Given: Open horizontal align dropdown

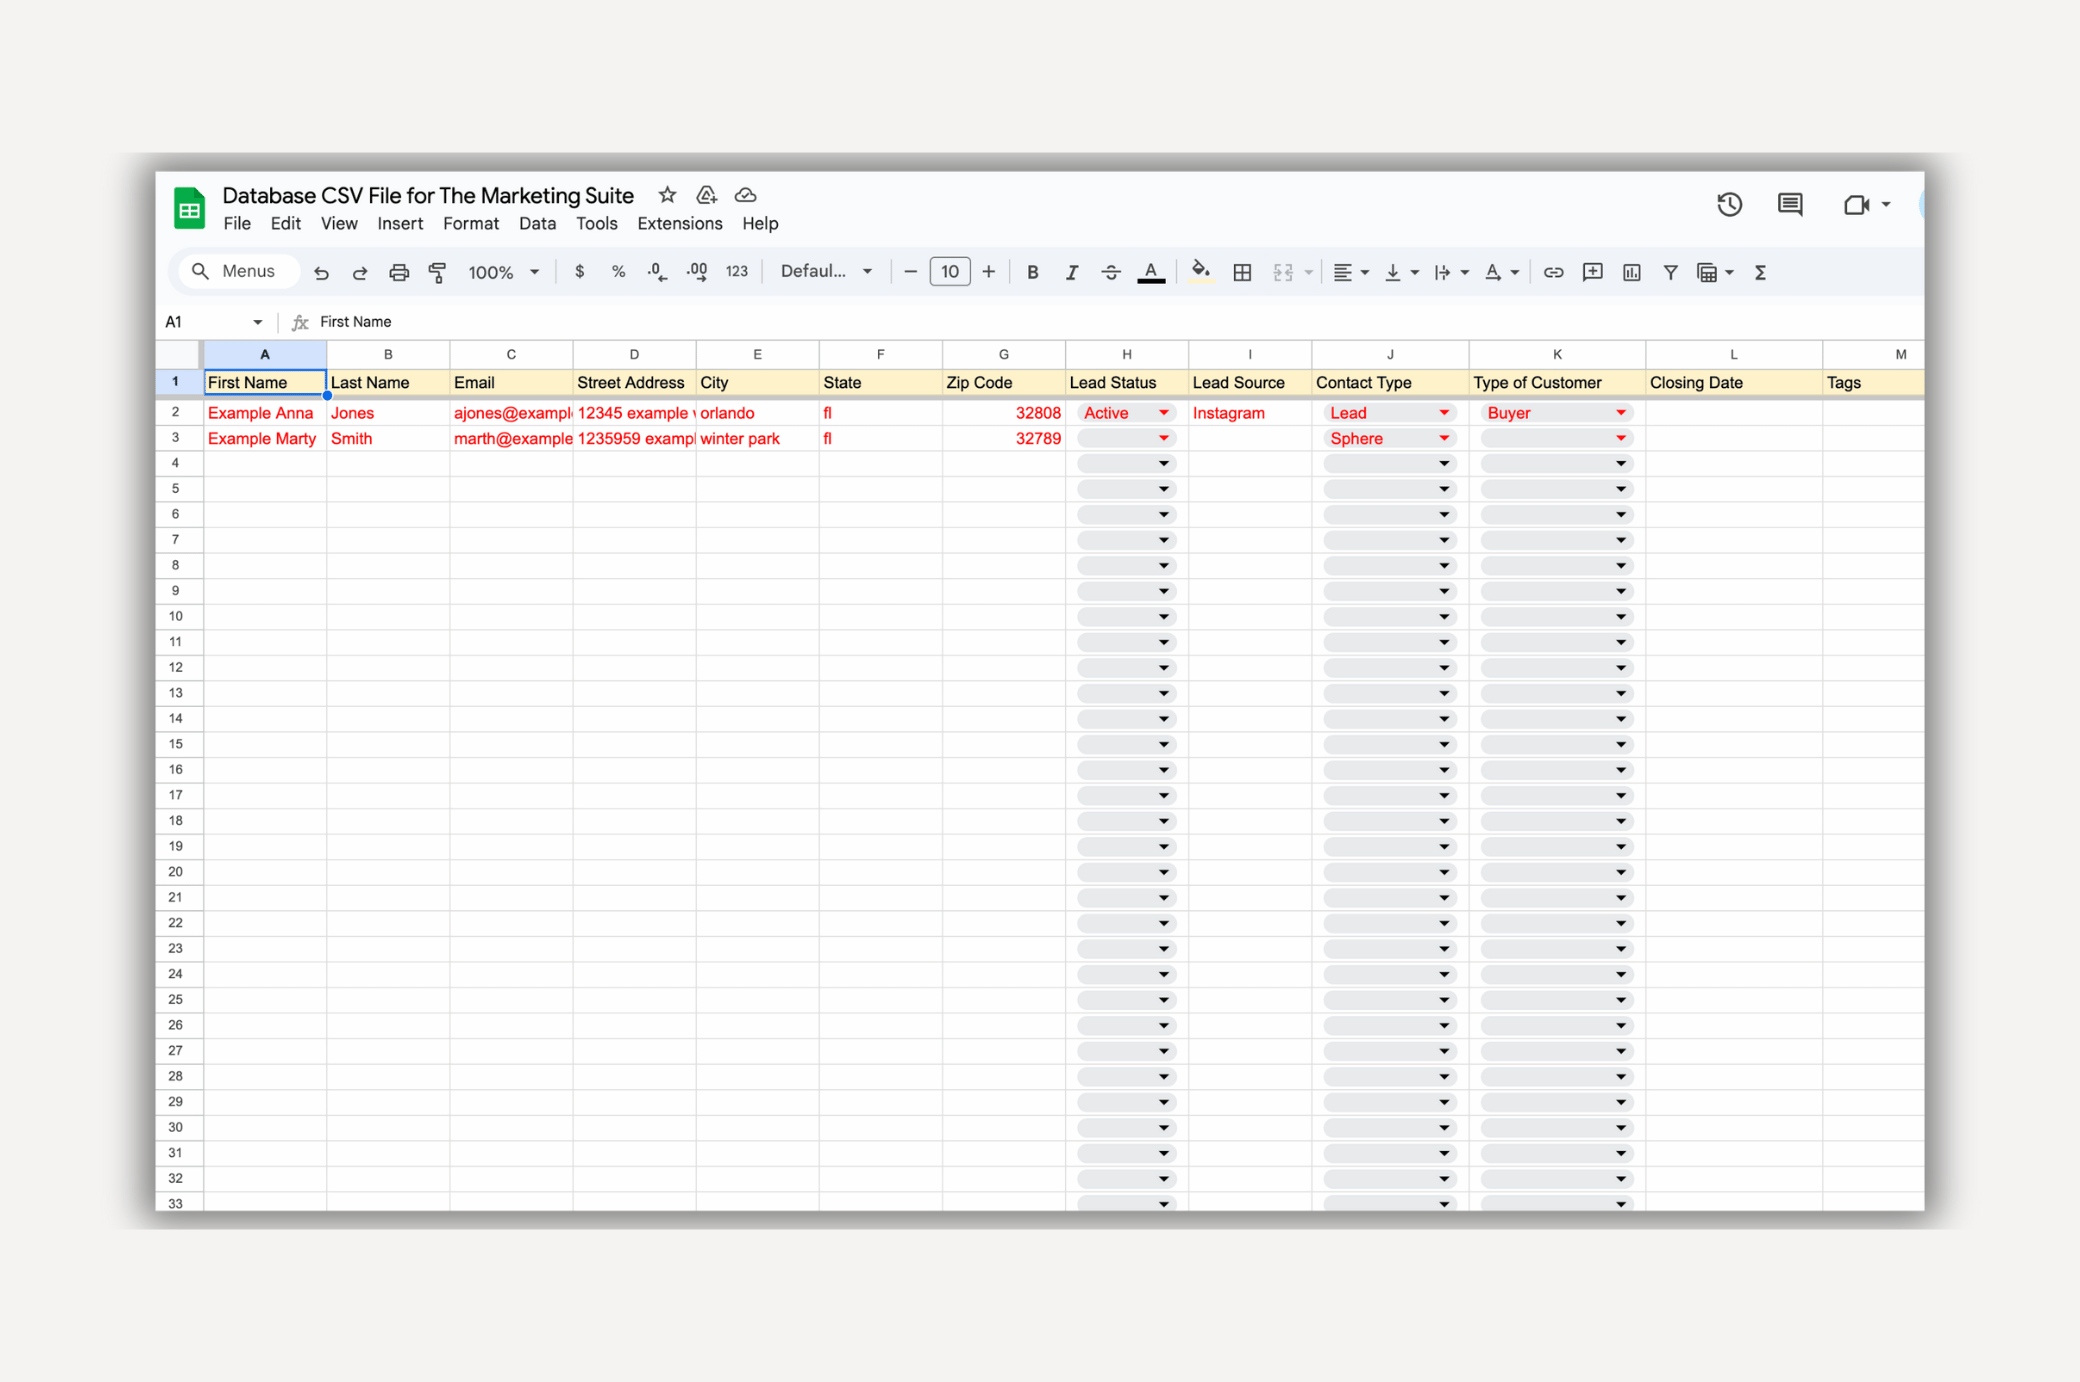Looking at the screenshot, I should [x=1351, y=272].
